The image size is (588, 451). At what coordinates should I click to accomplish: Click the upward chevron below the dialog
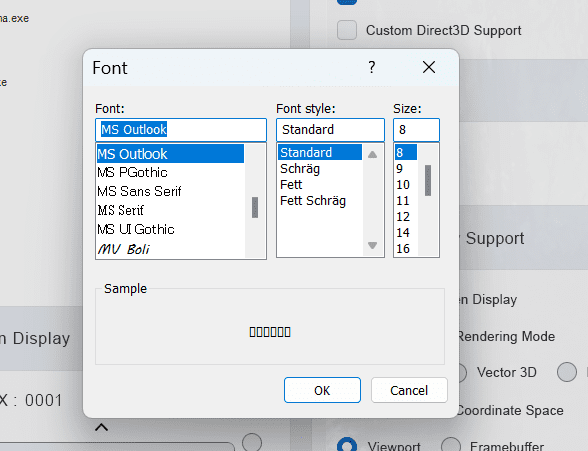click(101, 427)
